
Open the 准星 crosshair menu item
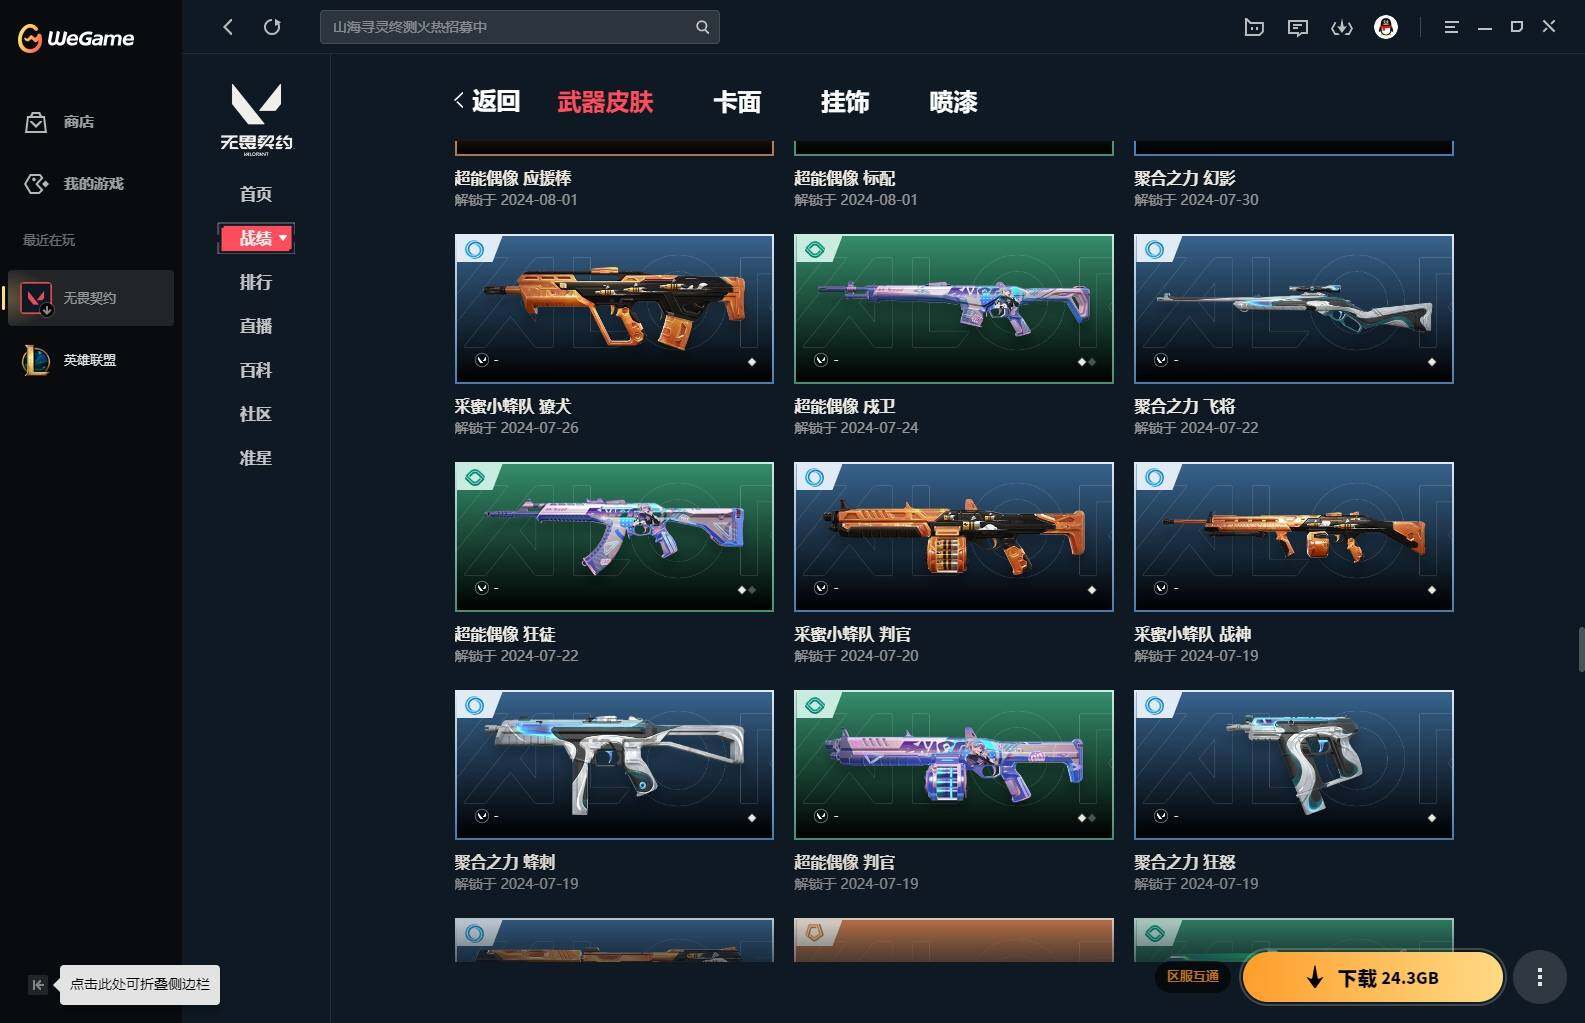click(256, 458)
